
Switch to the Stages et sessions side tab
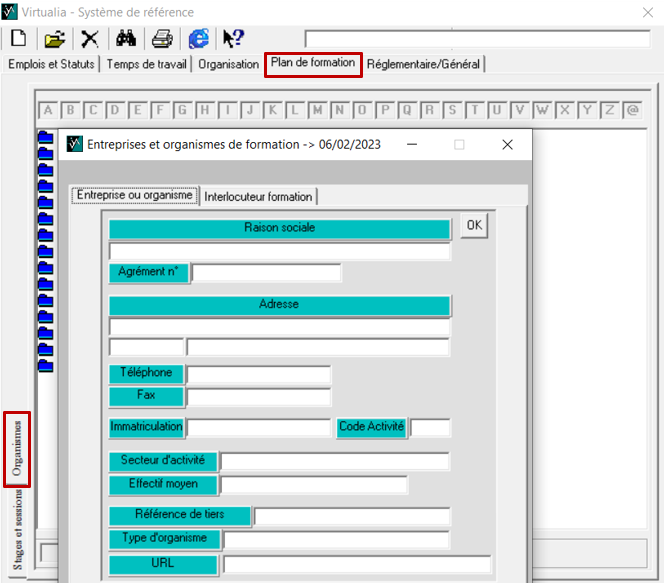(x=17, y=528)
